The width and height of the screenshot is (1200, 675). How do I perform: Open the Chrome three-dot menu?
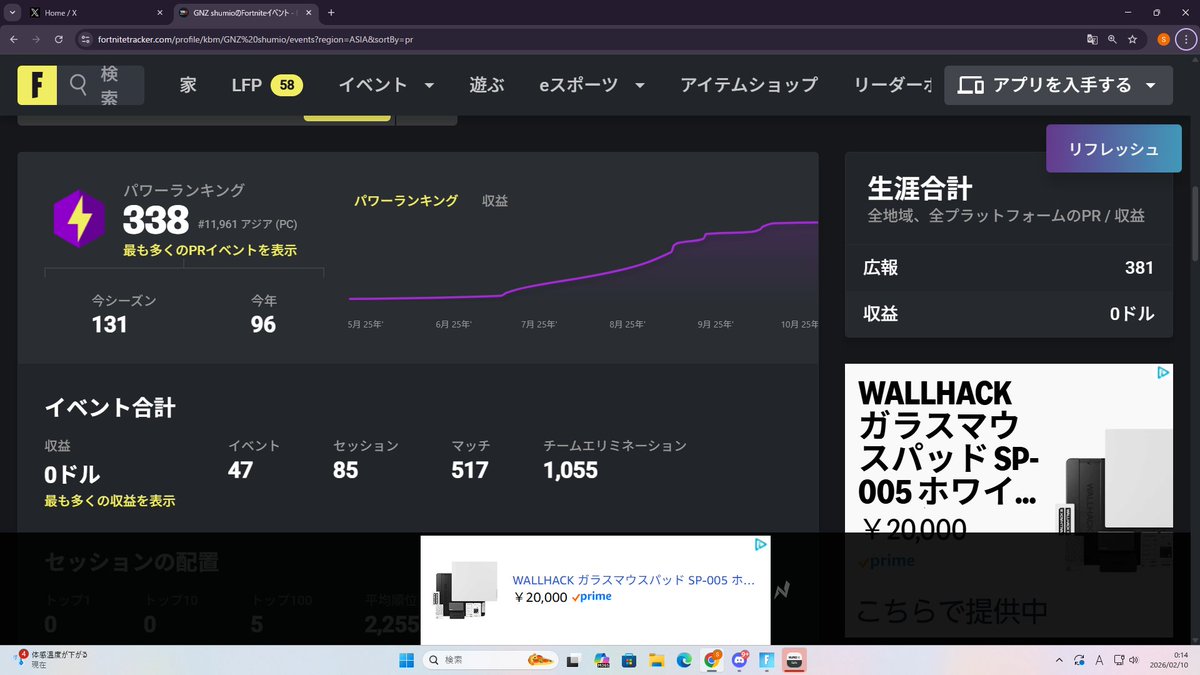1185,39
